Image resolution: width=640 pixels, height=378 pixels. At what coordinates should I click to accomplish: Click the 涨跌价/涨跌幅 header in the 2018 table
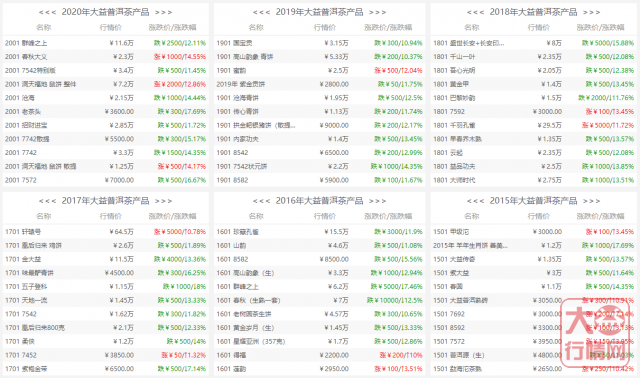click(x=600, y=27)
